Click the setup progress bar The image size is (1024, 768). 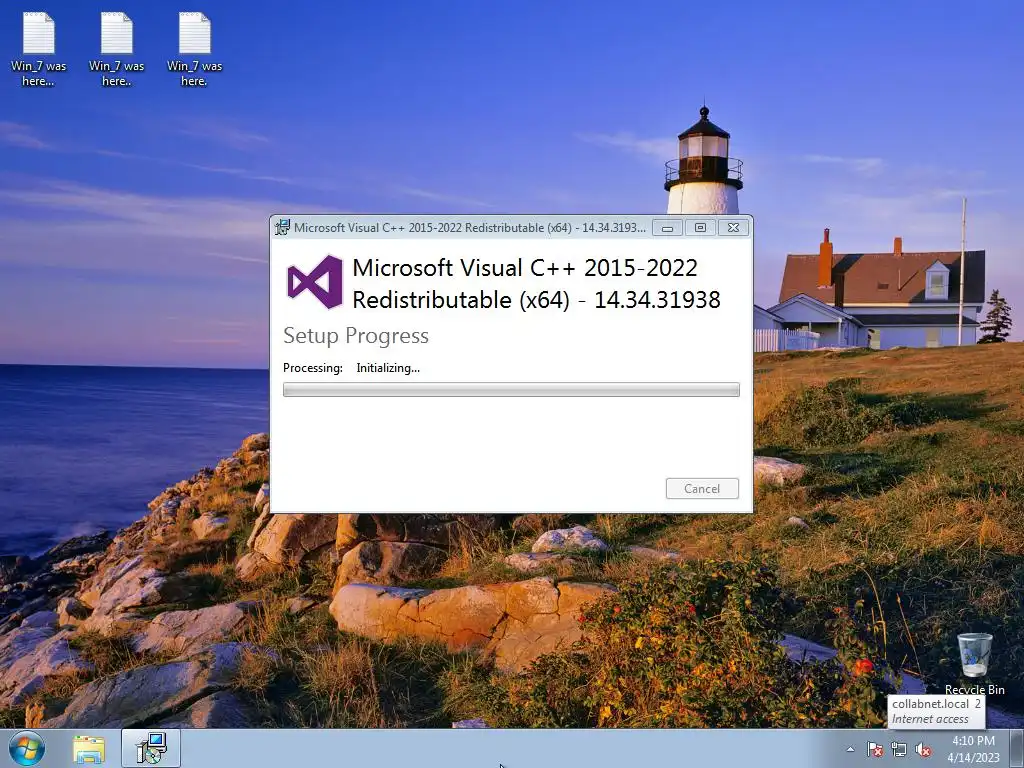pyautogui.click(x=511, y=390)
